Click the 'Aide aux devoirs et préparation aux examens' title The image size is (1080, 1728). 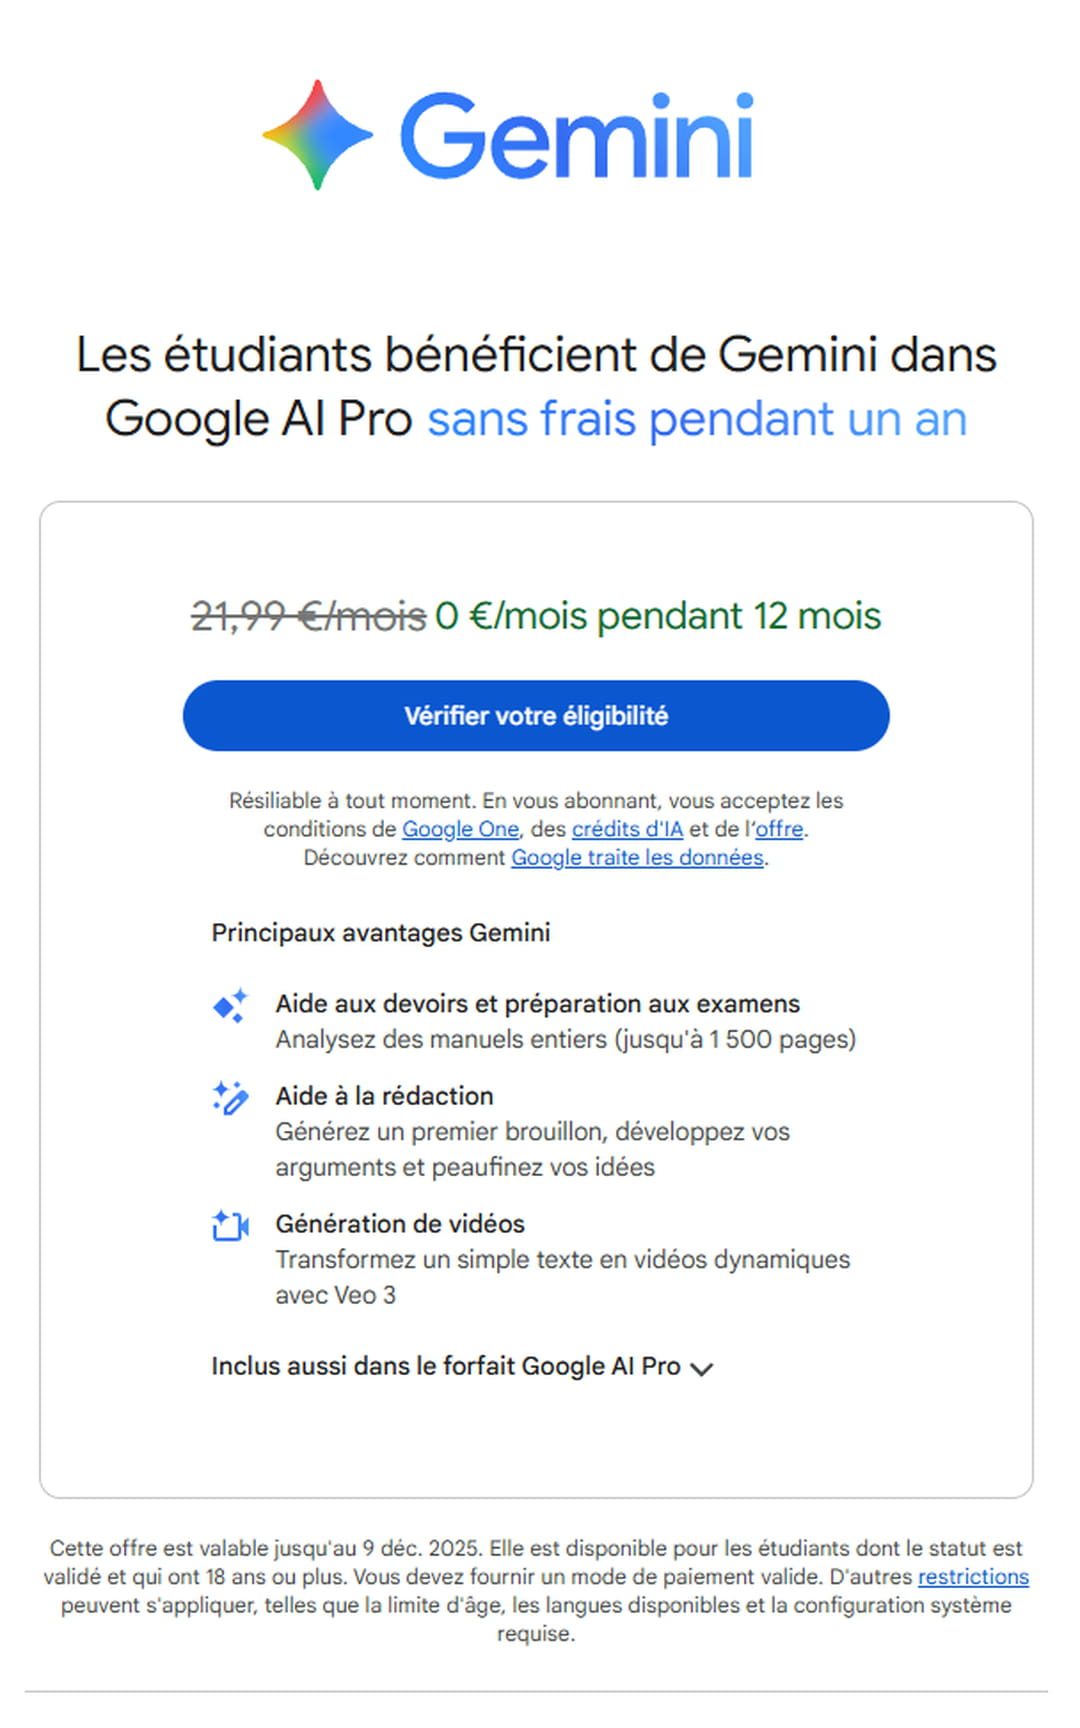tap(538, 1003)
